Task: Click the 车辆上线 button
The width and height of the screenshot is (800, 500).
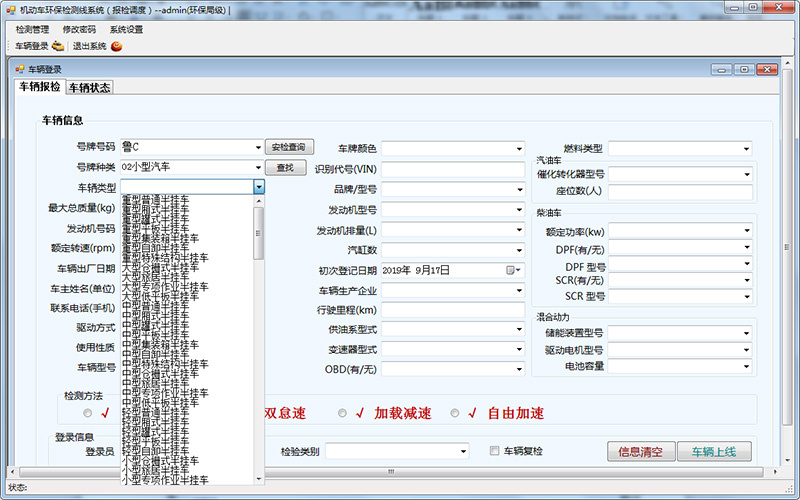Action: pyautogui.click(x=714, y=452)
